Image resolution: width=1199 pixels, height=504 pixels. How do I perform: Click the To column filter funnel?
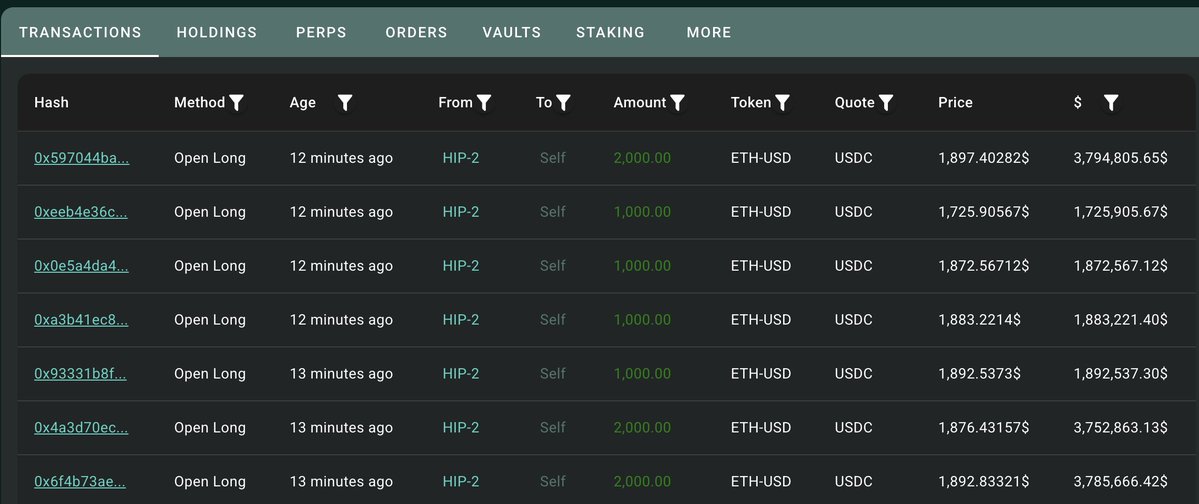(563, 102)
